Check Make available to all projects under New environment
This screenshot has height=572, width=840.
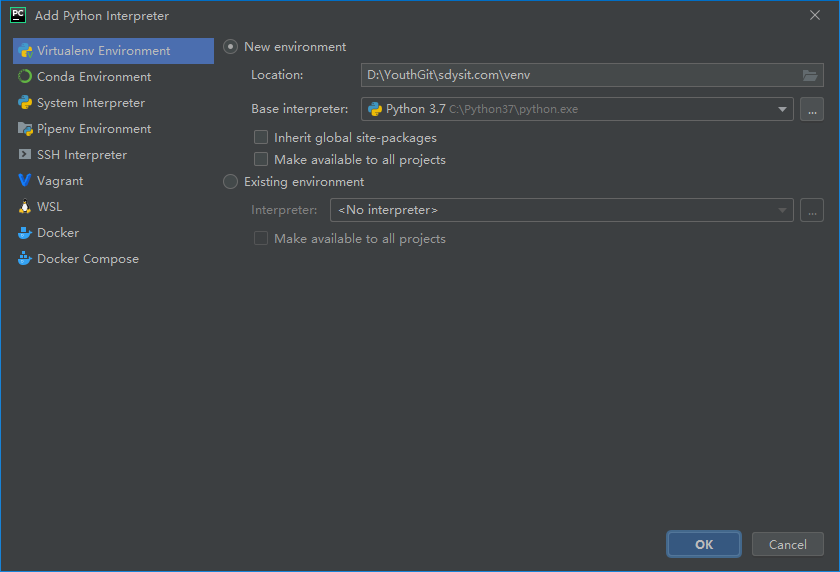261,160
